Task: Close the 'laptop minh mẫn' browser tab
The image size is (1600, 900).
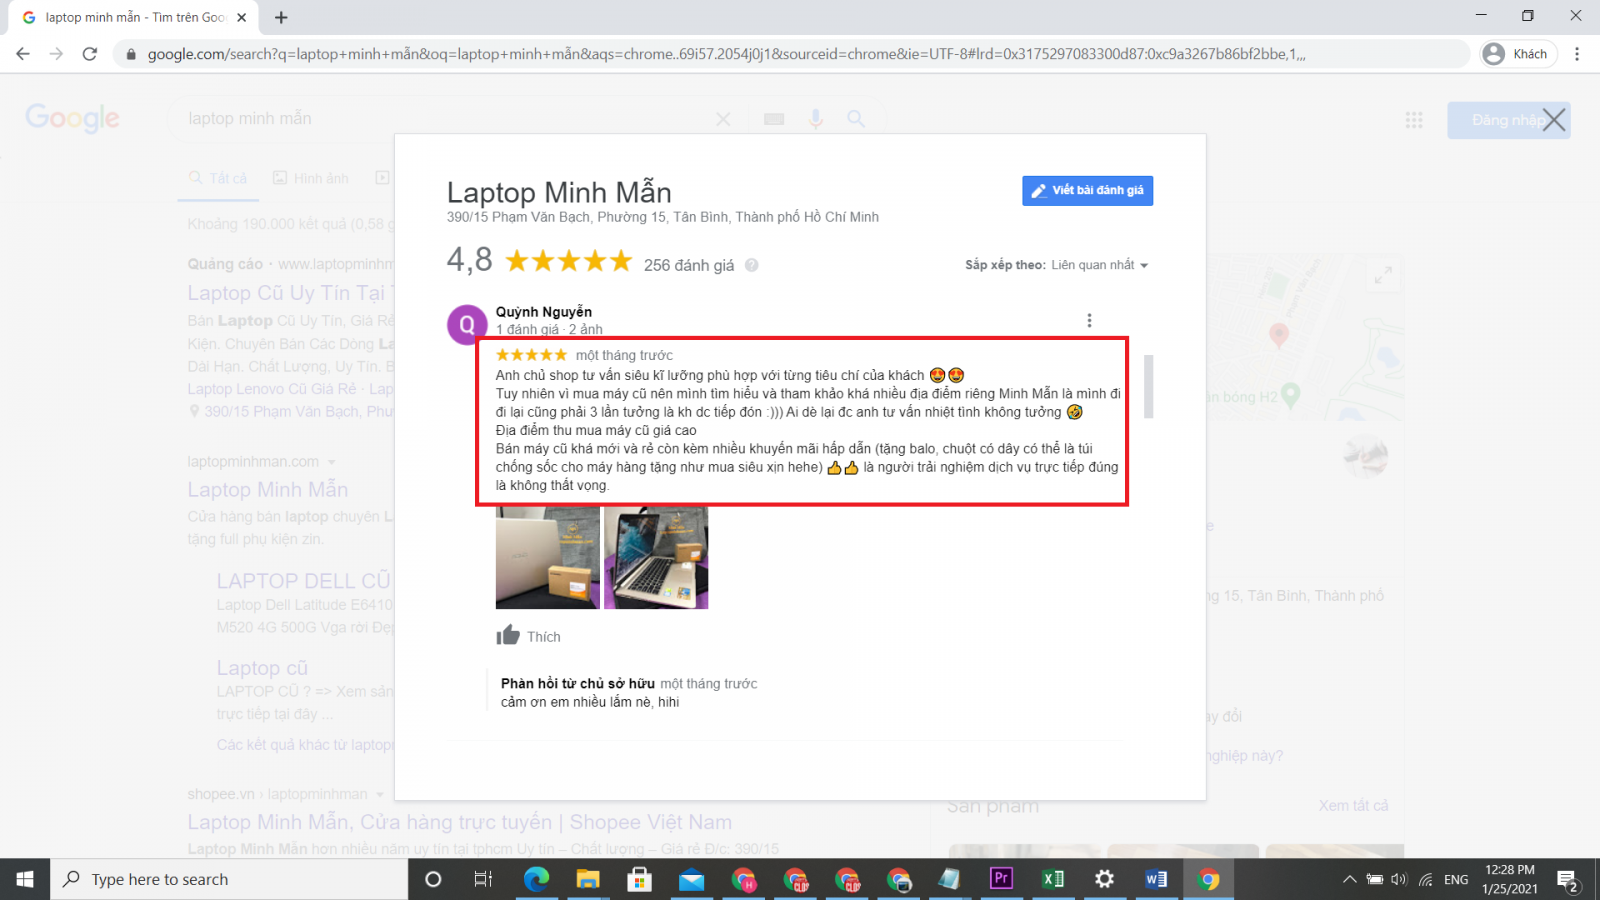Action: (x=241, y=17)
